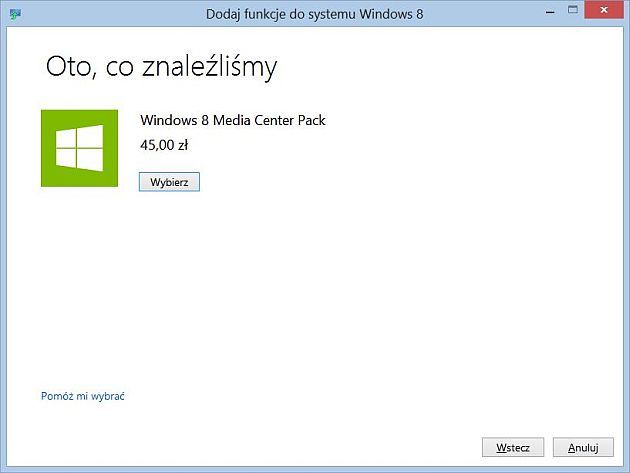Minimize the Dodaj funkcje window
Viewport: 630px width, 473px height.
(x=550, y=11)
